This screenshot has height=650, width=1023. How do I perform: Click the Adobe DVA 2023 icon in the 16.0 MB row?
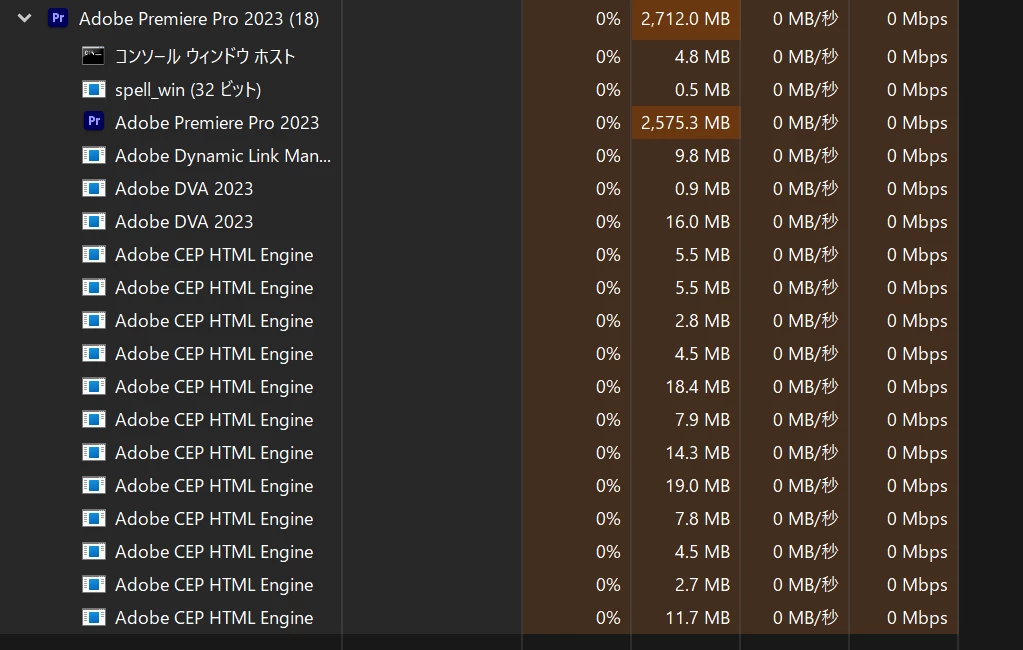[93, 221]
